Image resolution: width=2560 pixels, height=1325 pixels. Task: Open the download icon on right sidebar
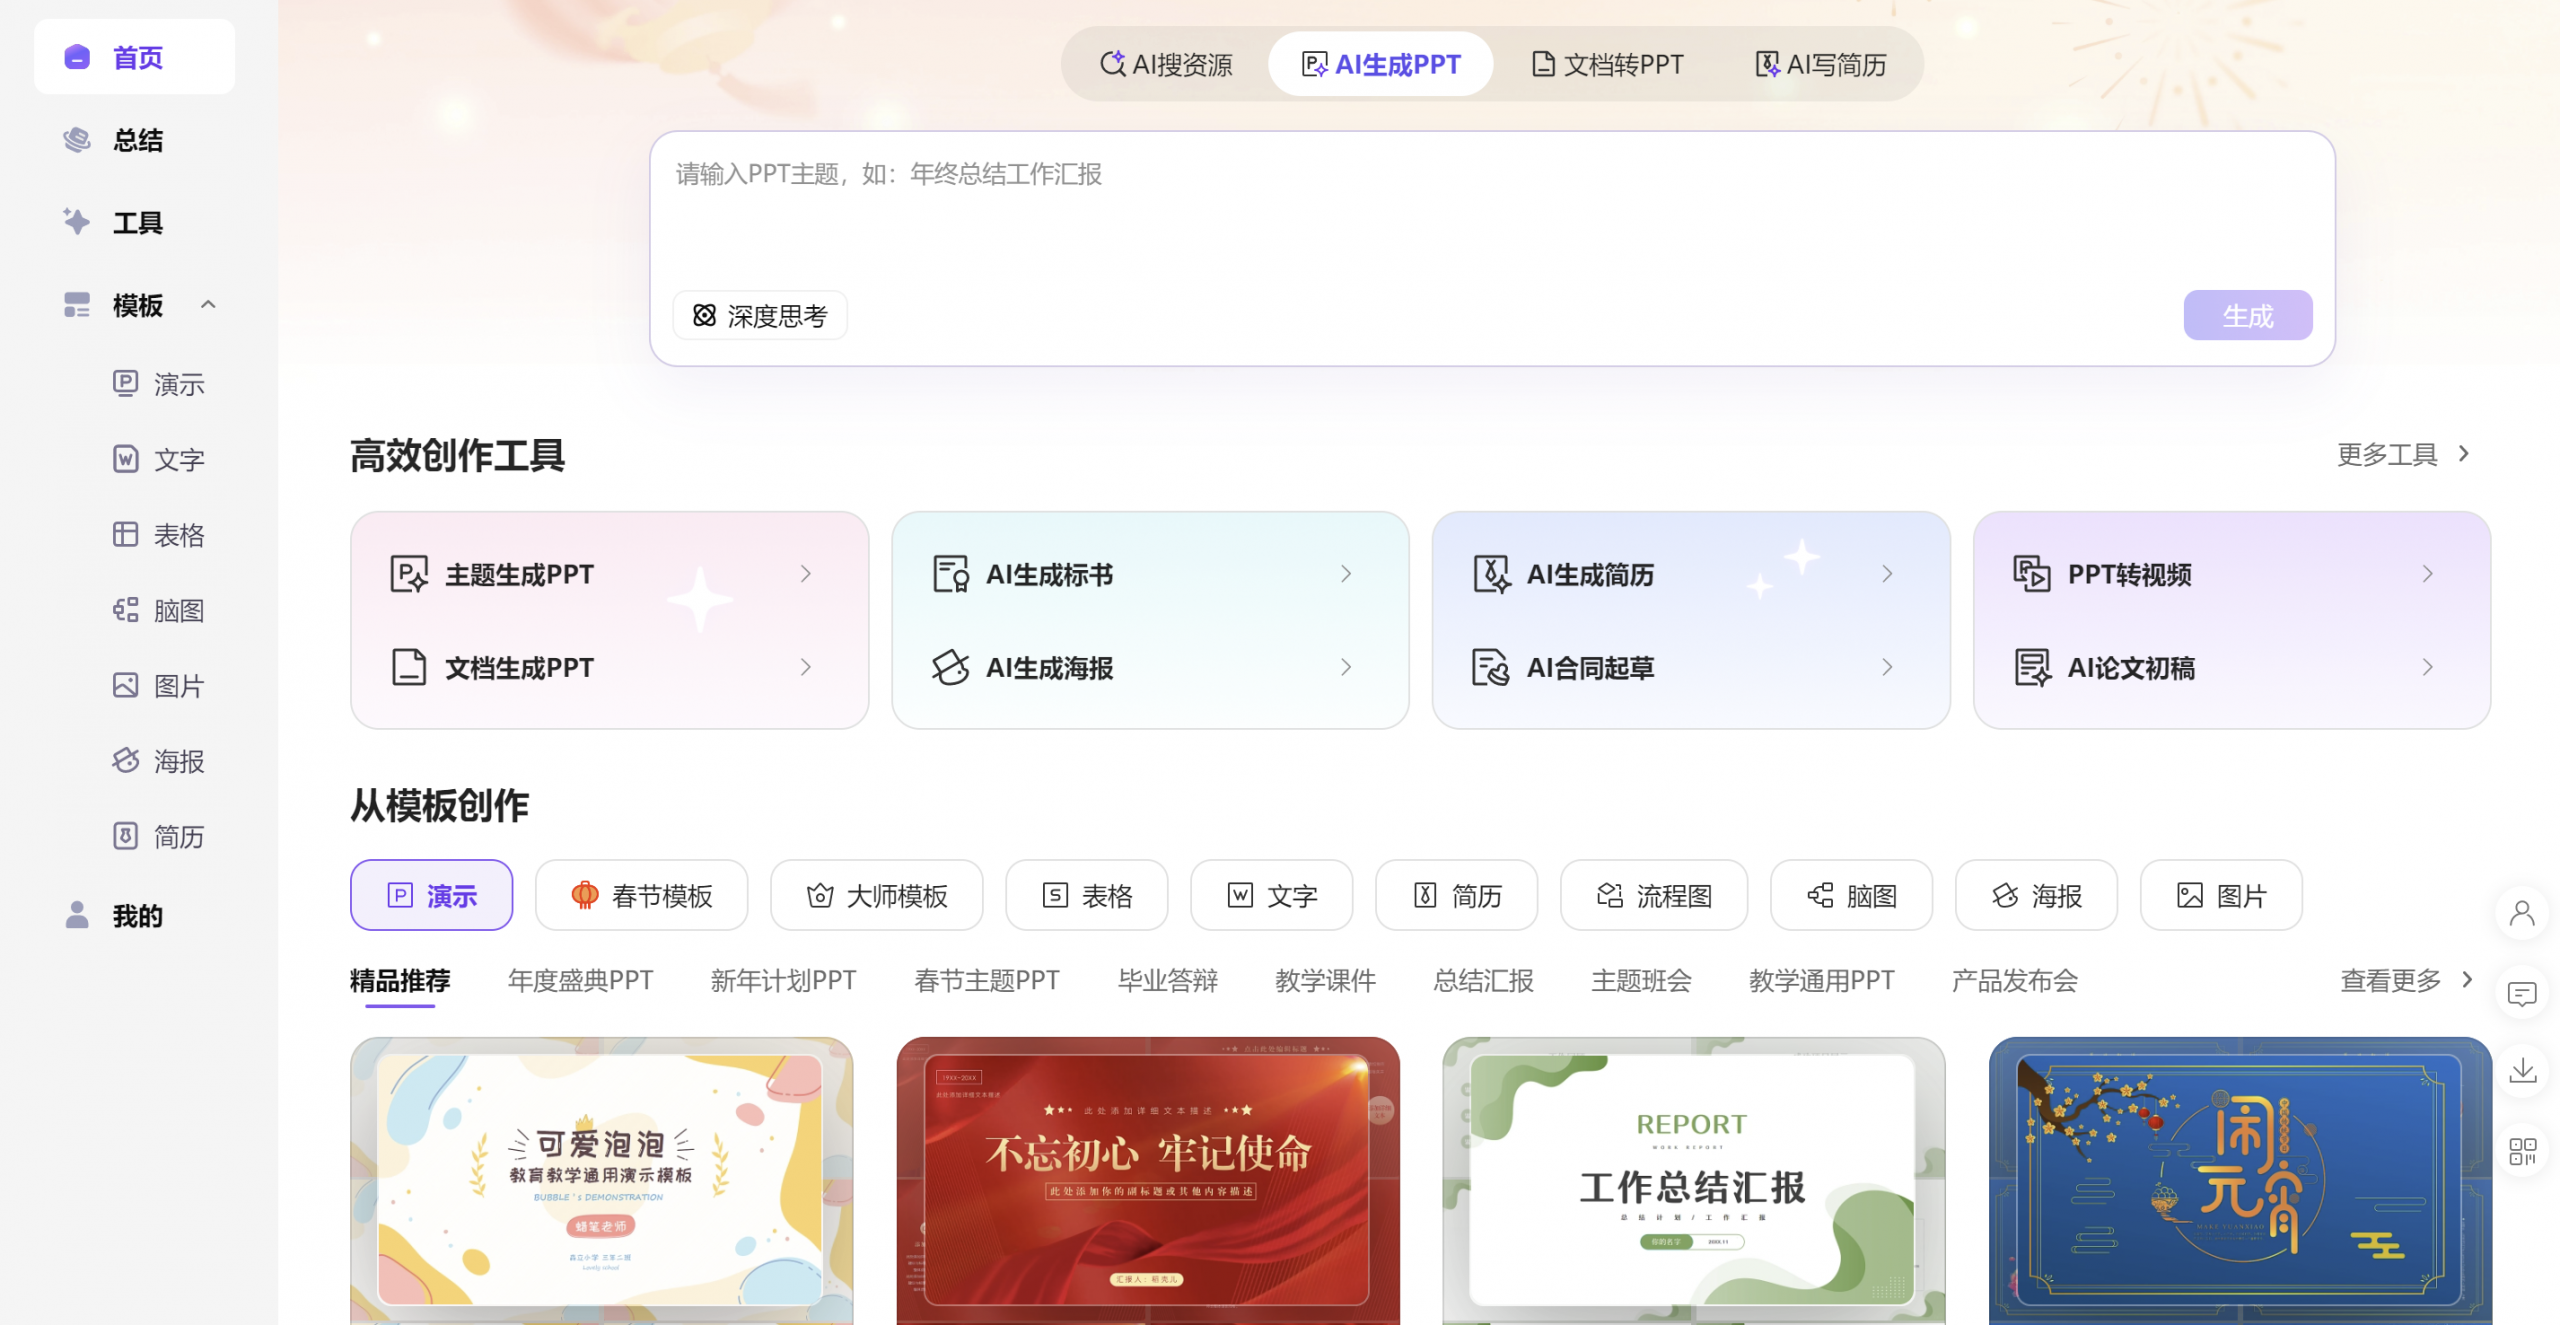coord(2522,1071)
